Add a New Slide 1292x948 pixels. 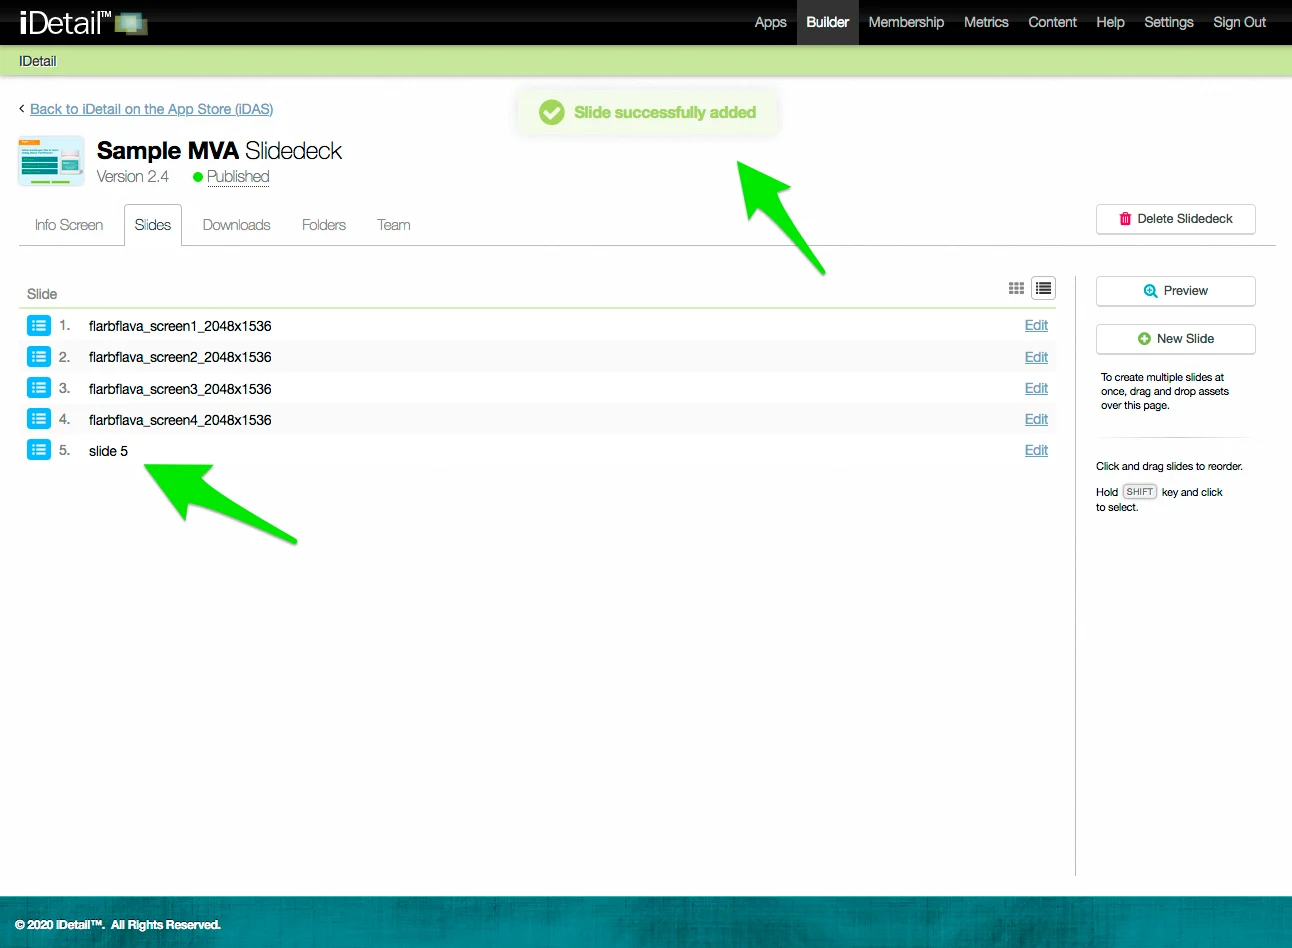[x=1176, y=339]
